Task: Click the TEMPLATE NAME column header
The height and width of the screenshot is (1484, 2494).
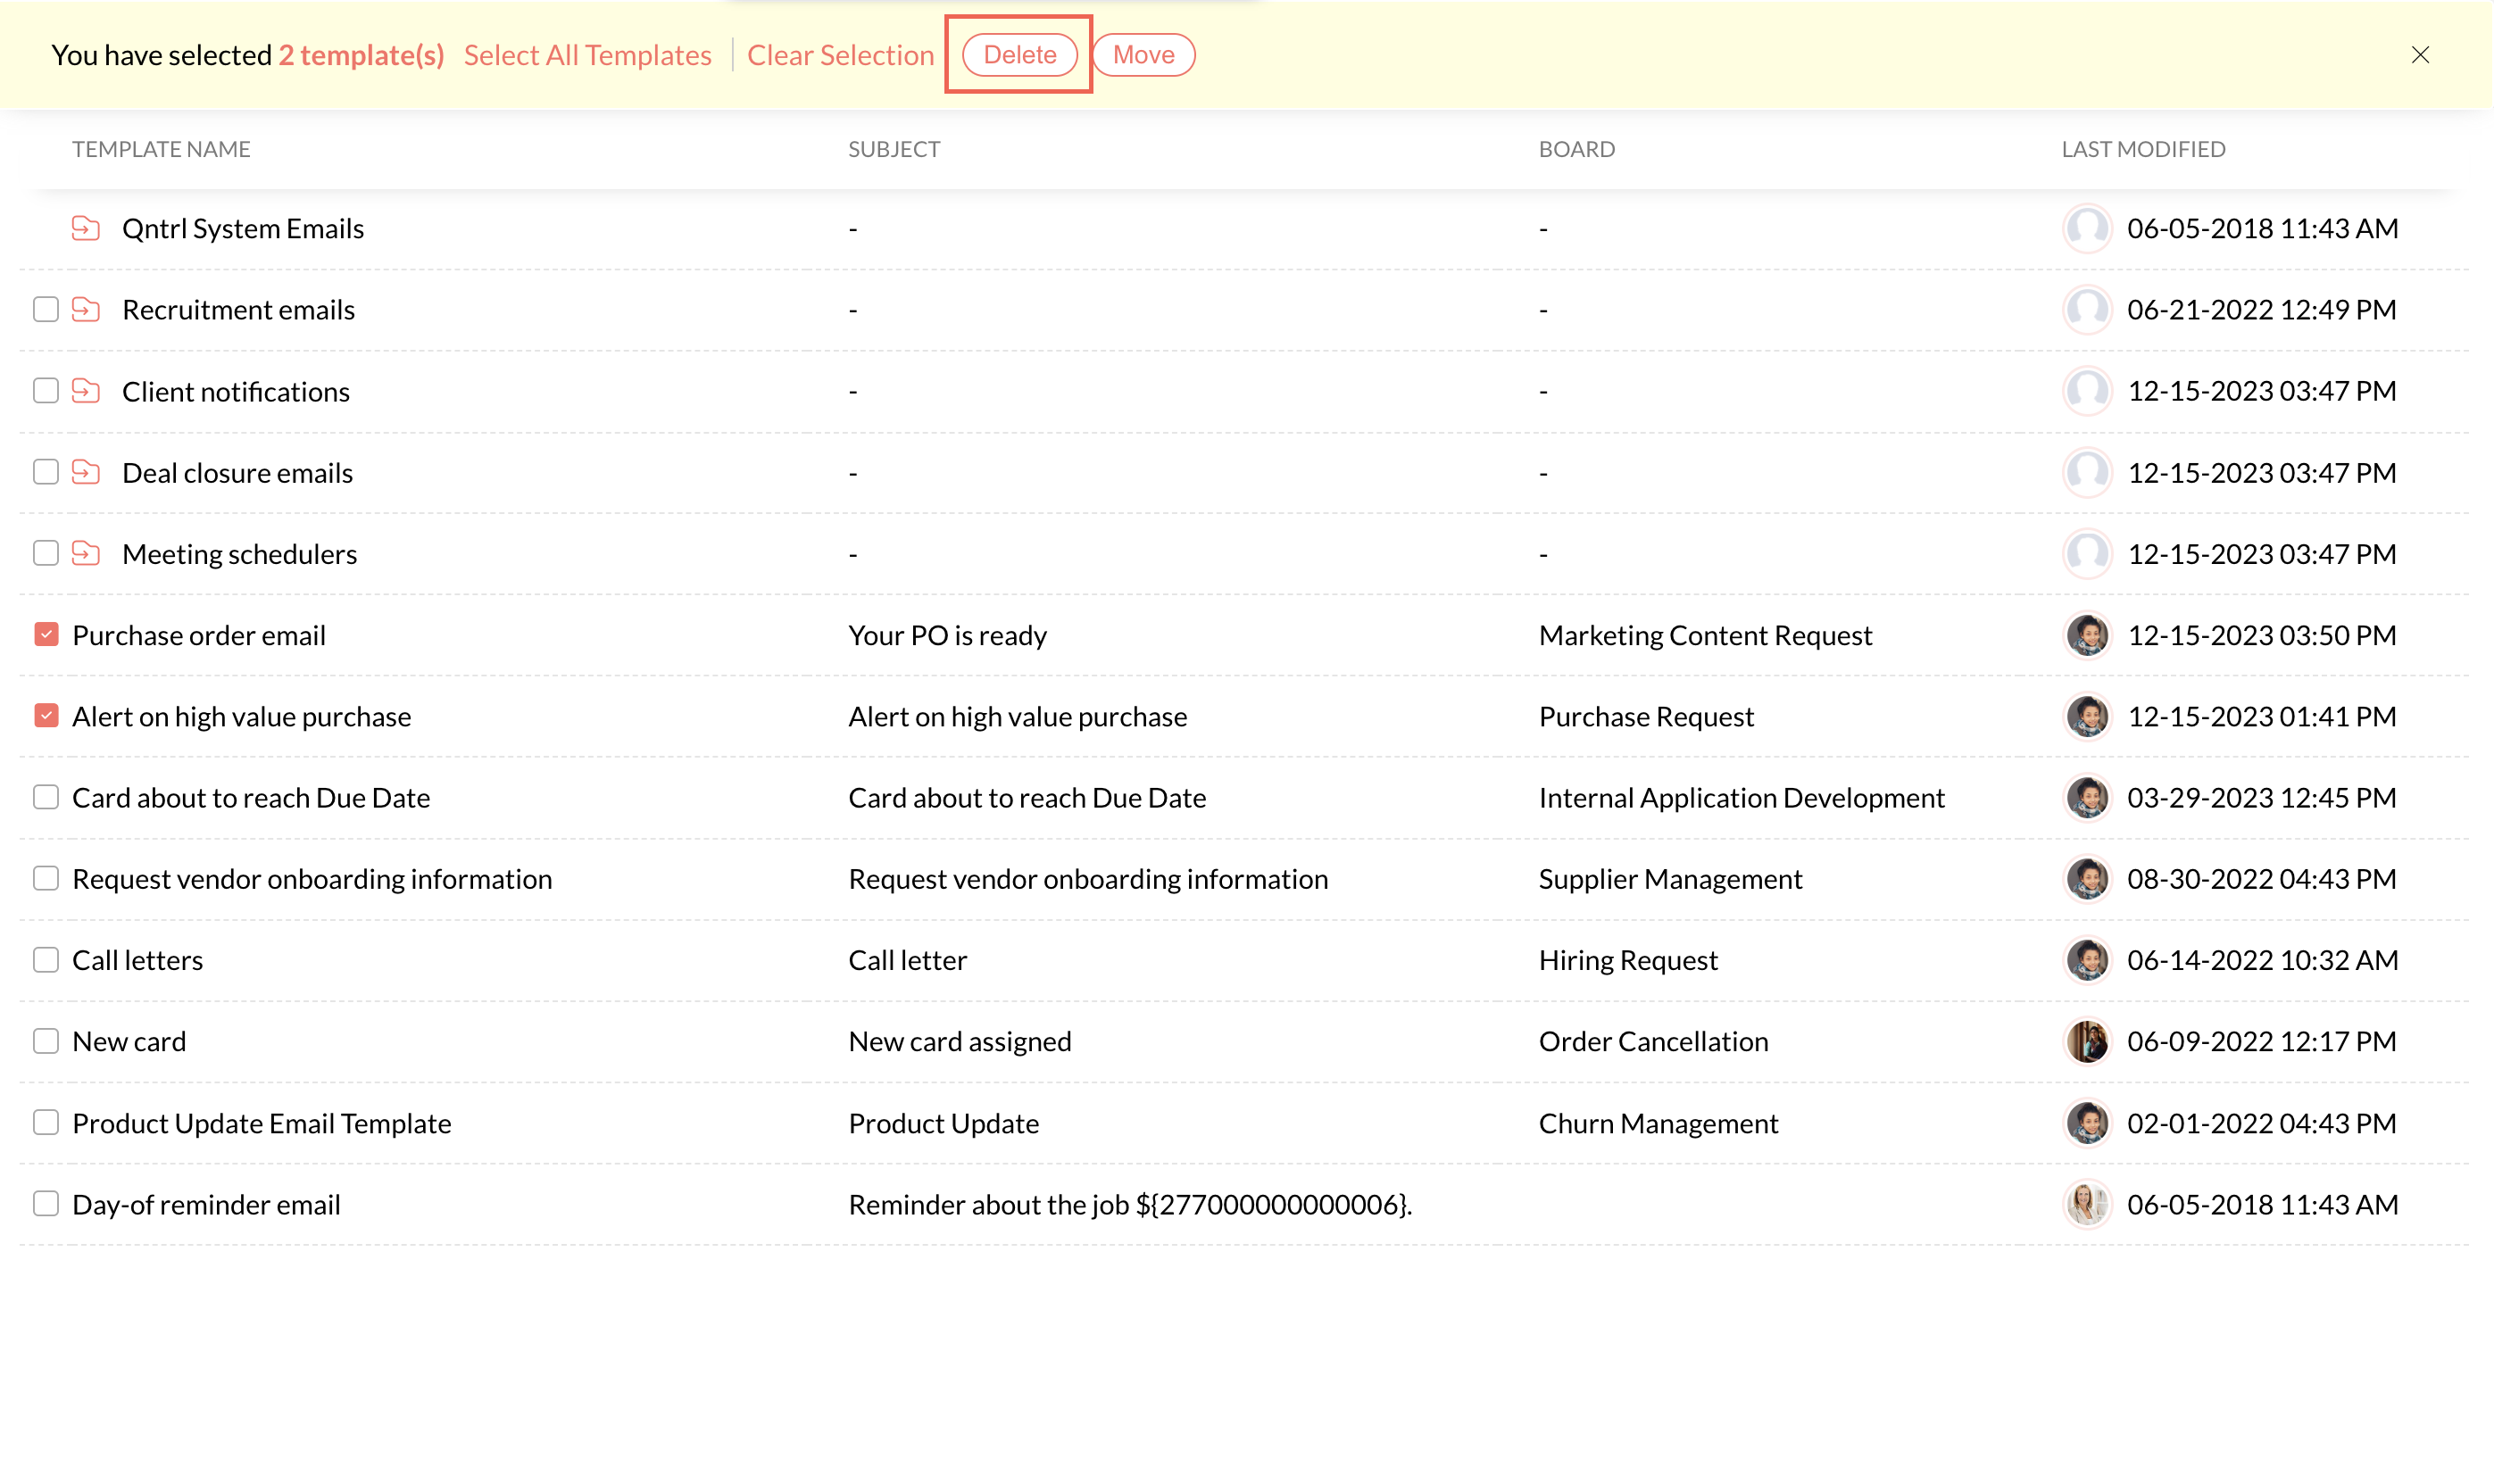Action: click(x=161, y=149)
